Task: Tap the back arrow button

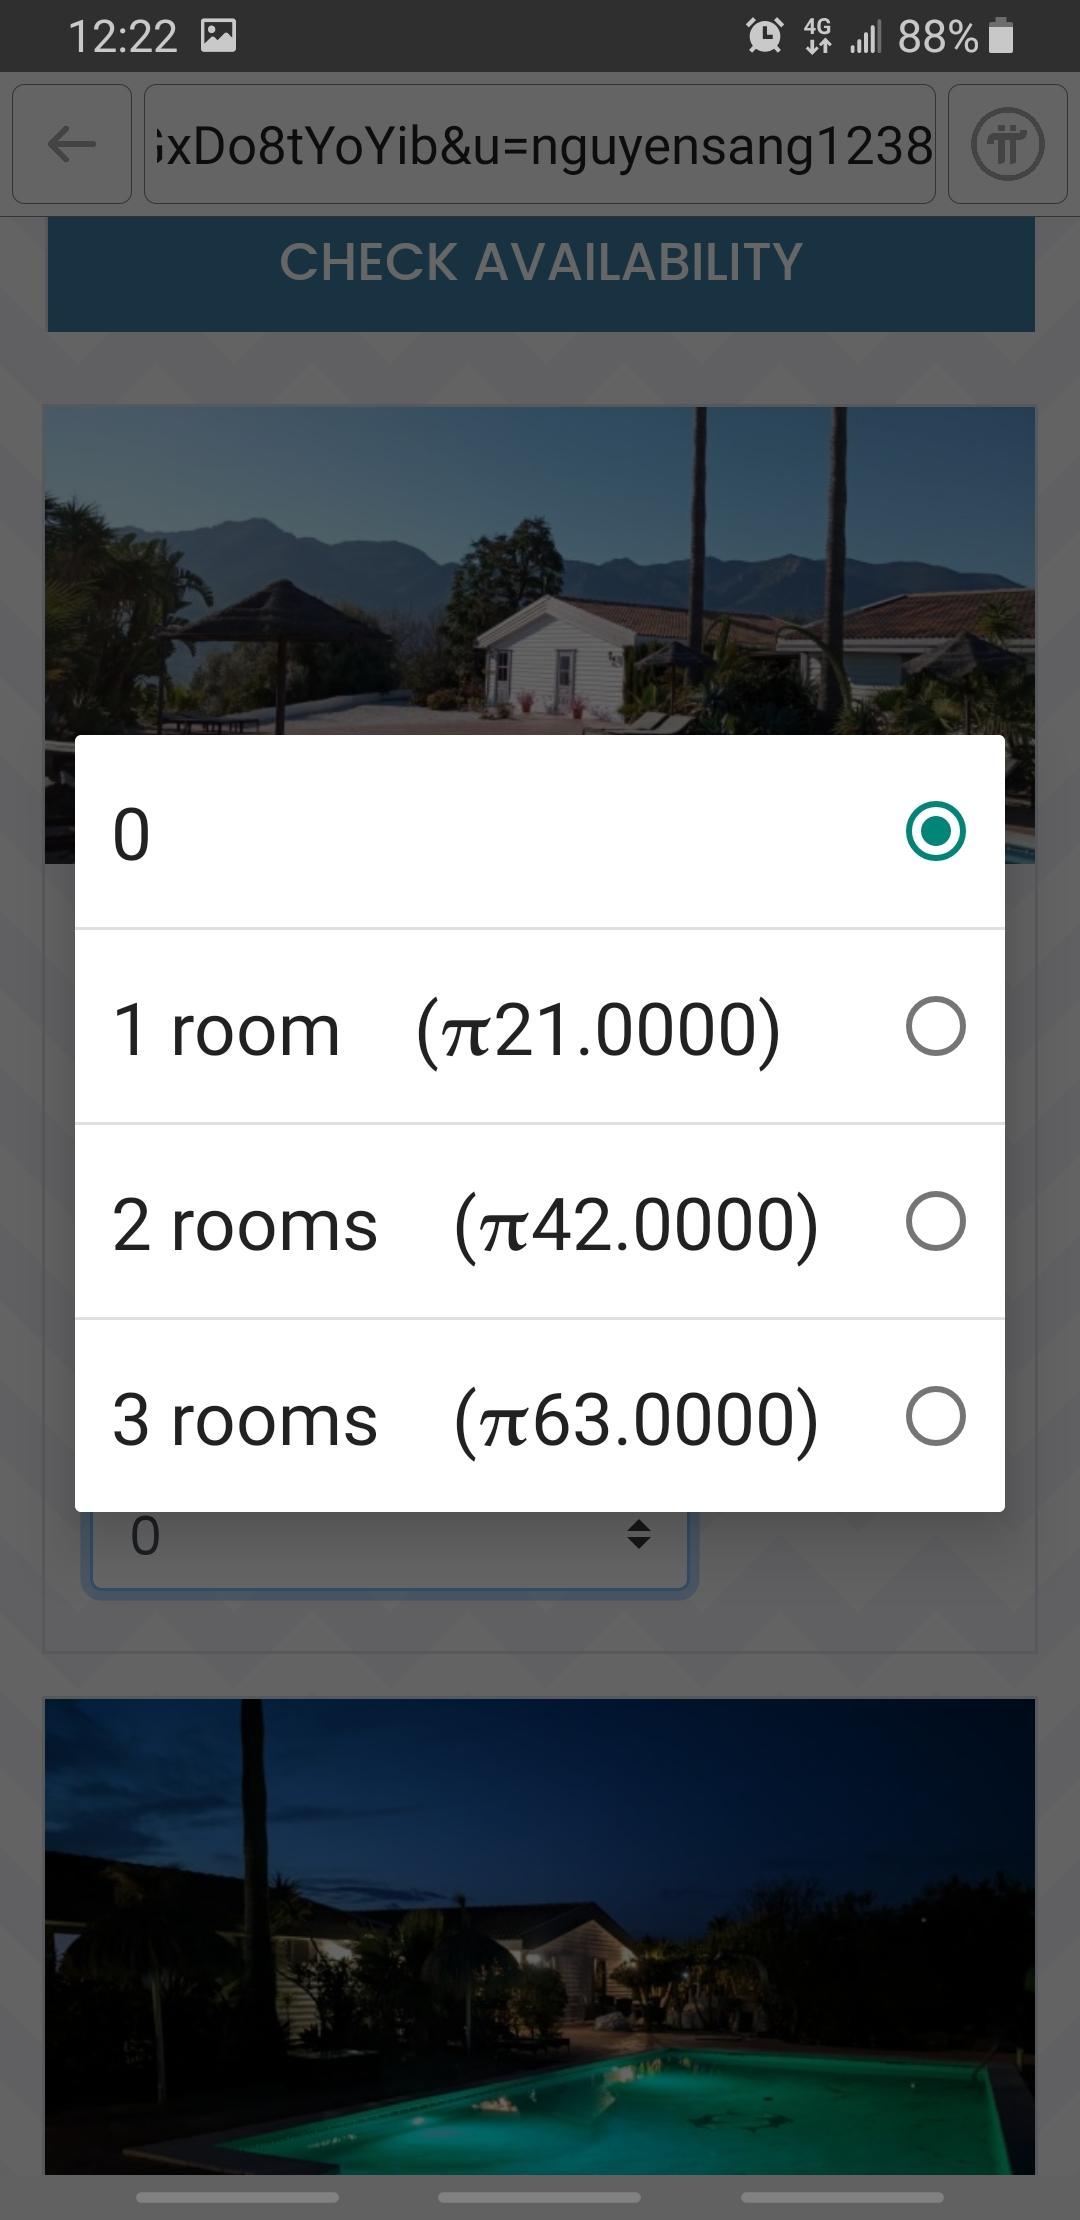Action: coord(72,145)
